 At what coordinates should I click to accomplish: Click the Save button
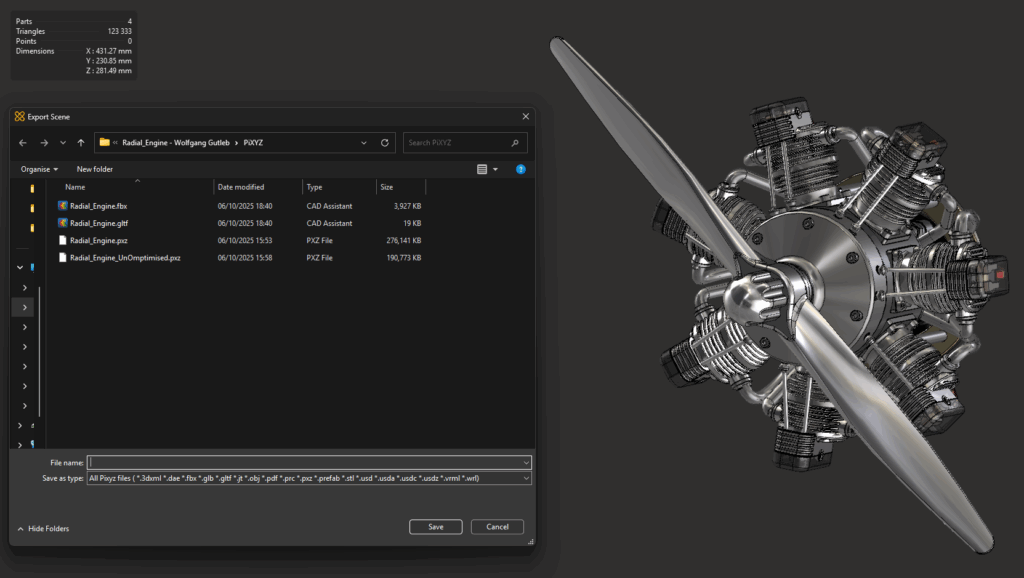435,527
